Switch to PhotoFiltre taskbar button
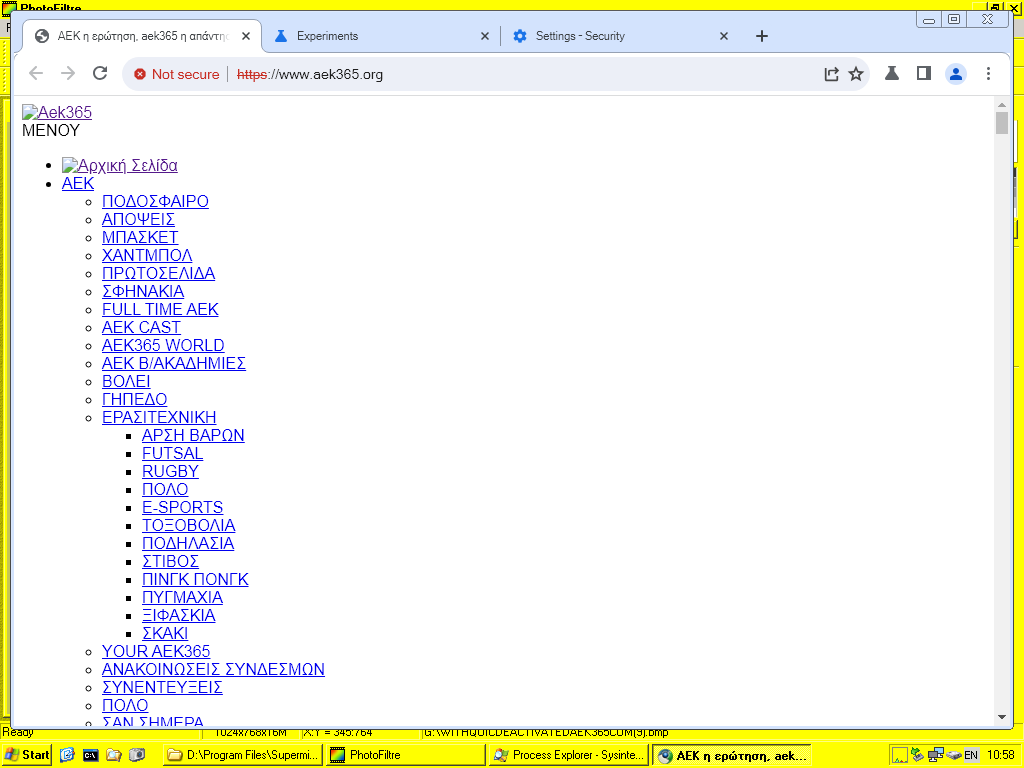The width and height of the screenshot is (1024, 768). (x=406, y=755)
